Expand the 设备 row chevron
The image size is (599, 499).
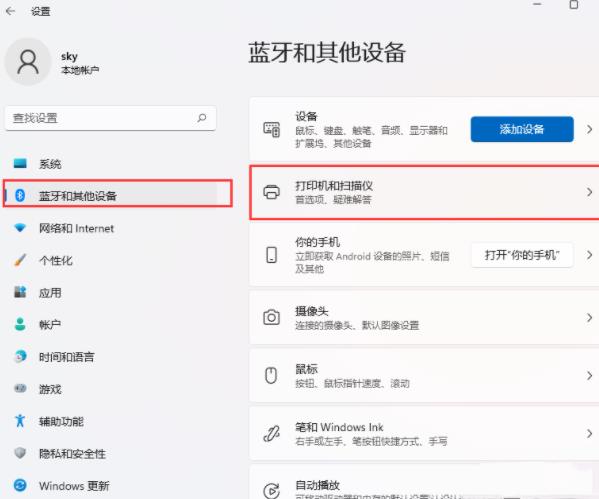click(x=589, y=129)
